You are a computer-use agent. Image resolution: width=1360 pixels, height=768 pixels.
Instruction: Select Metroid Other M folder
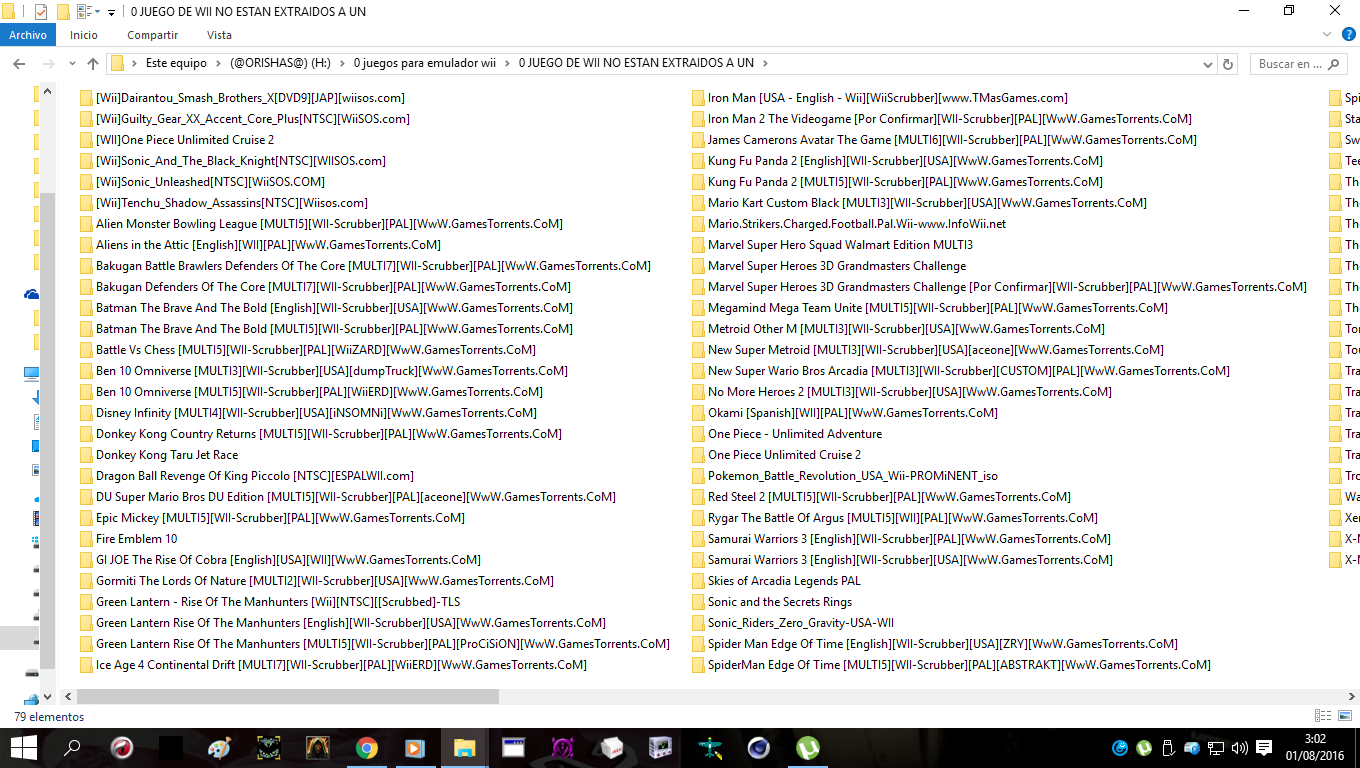(x=898, y=329)
